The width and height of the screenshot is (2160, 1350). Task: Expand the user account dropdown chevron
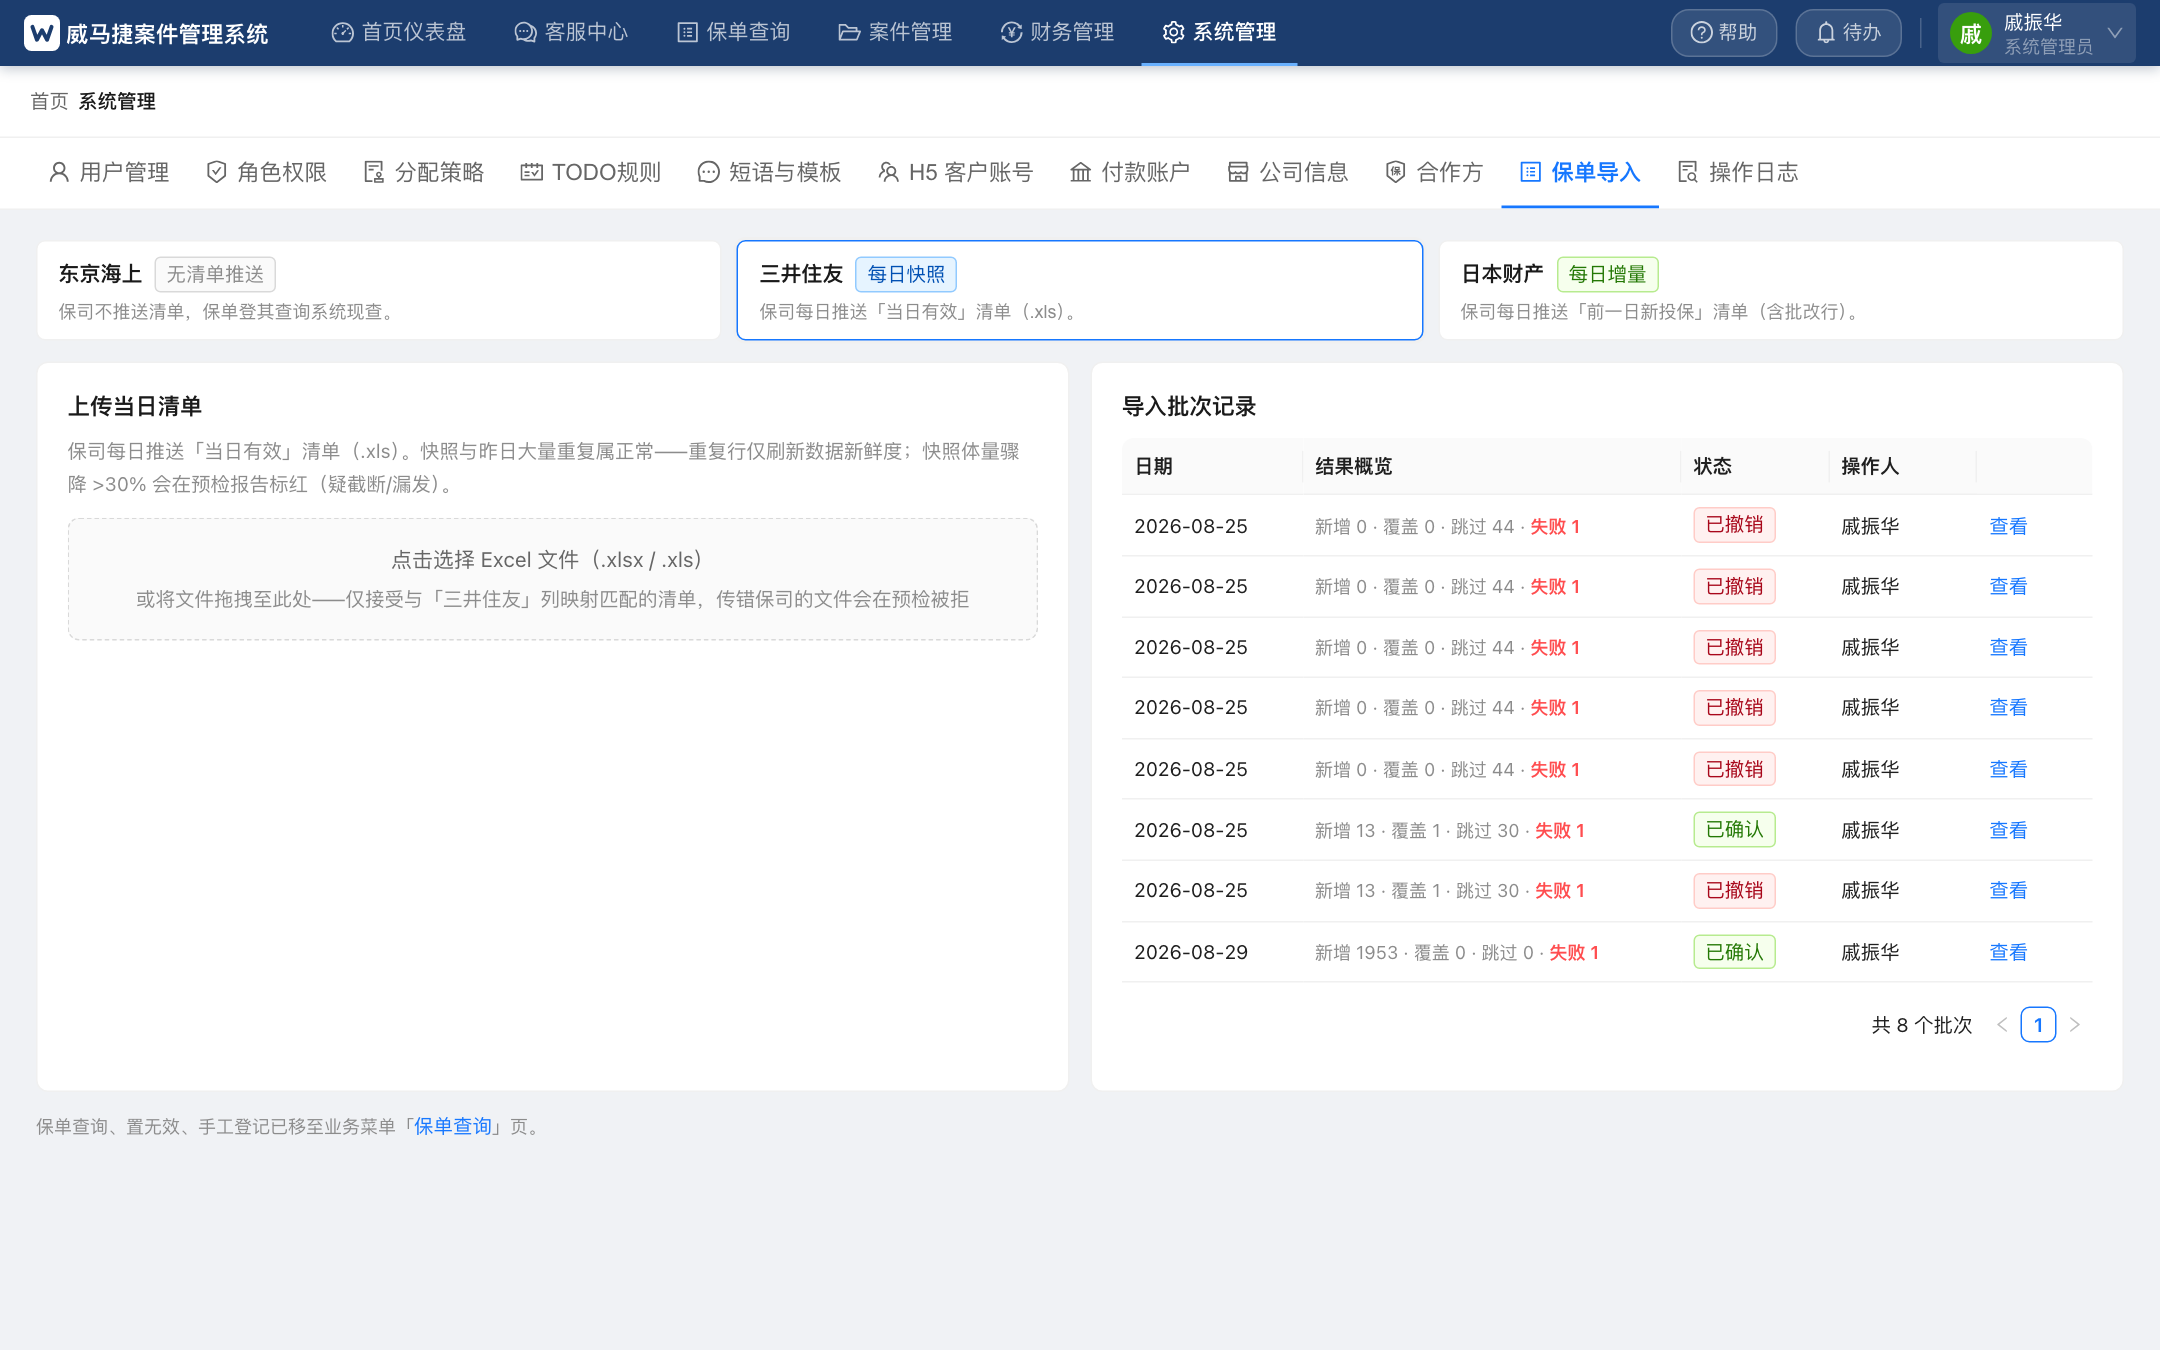coord(2115,33)
